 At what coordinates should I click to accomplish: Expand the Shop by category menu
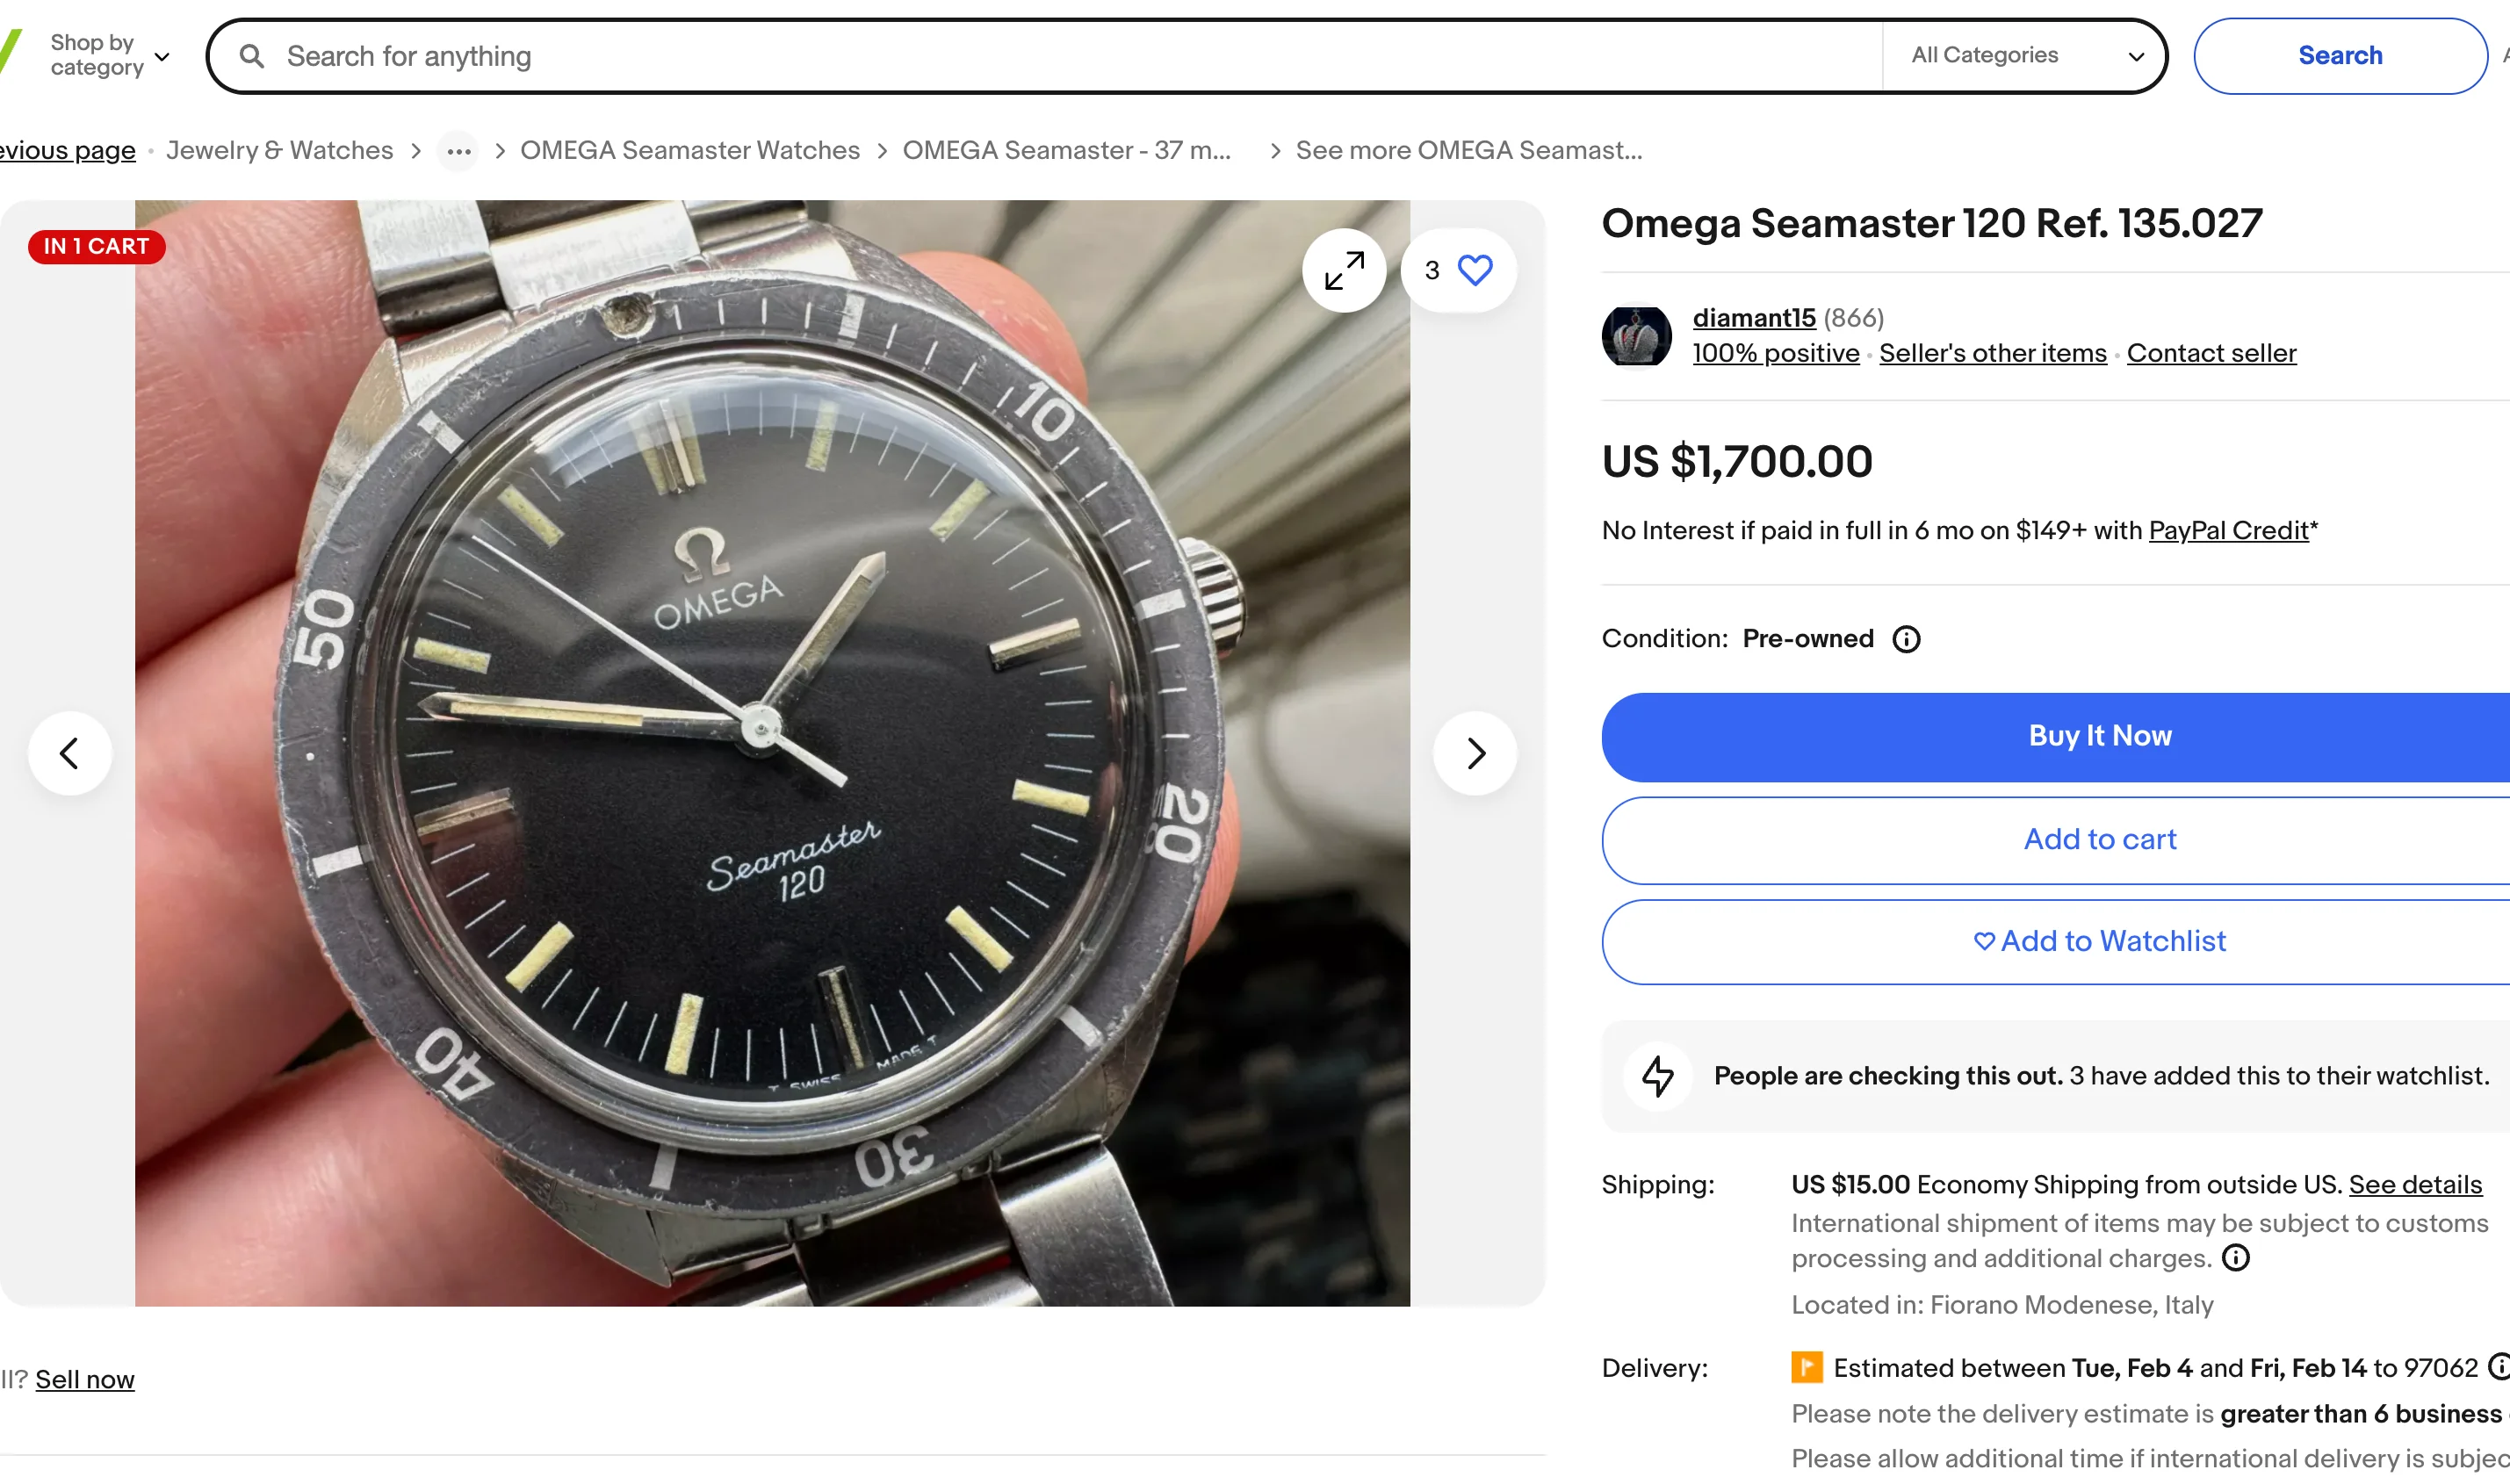click(110, 55)
